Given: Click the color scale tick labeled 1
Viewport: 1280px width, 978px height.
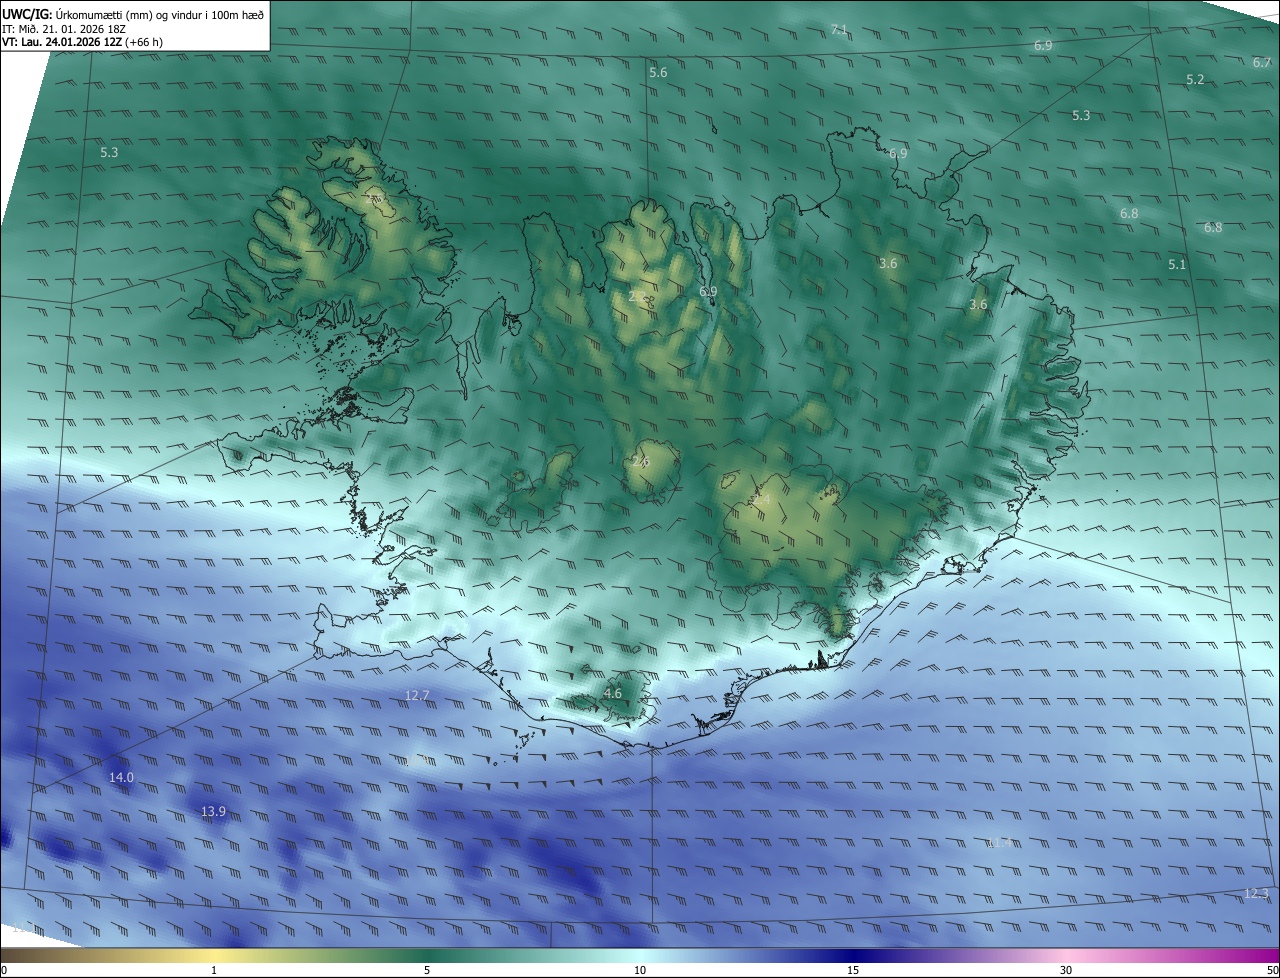Looking at the screenshot, I should click(x=214, y=970).
